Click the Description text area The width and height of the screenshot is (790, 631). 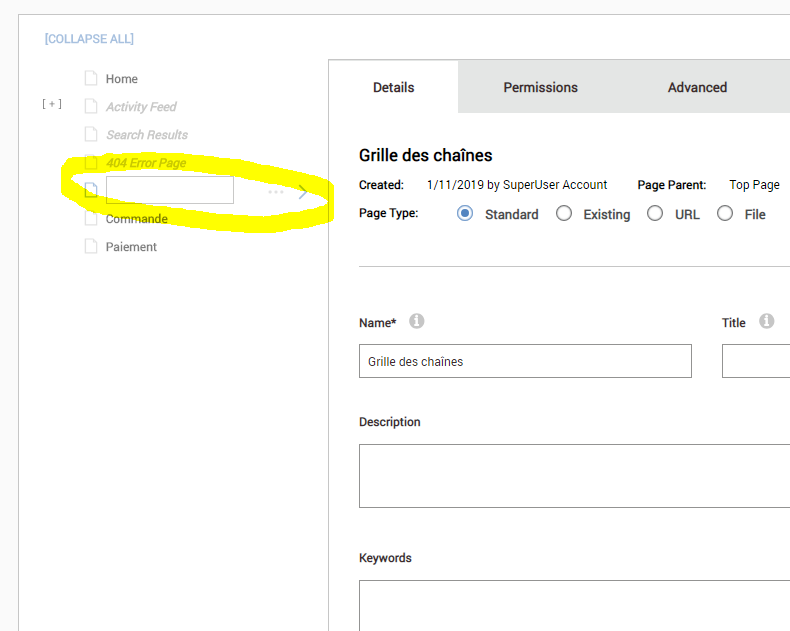click(x=574, y=476)
